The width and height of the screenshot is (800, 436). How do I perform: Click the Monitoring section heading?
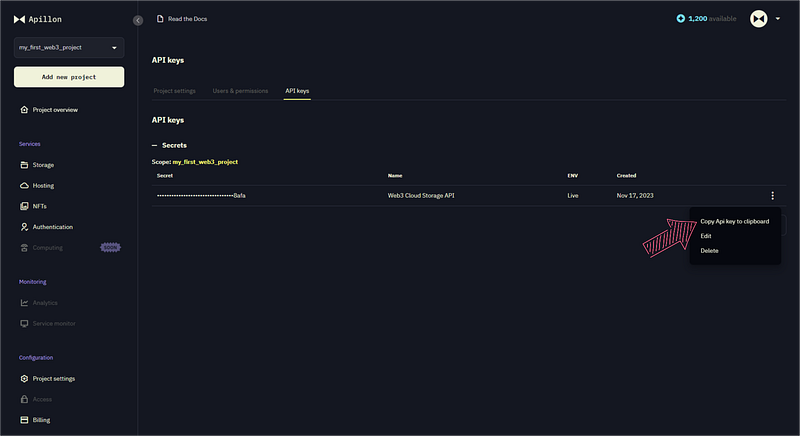tap(33, 282)
